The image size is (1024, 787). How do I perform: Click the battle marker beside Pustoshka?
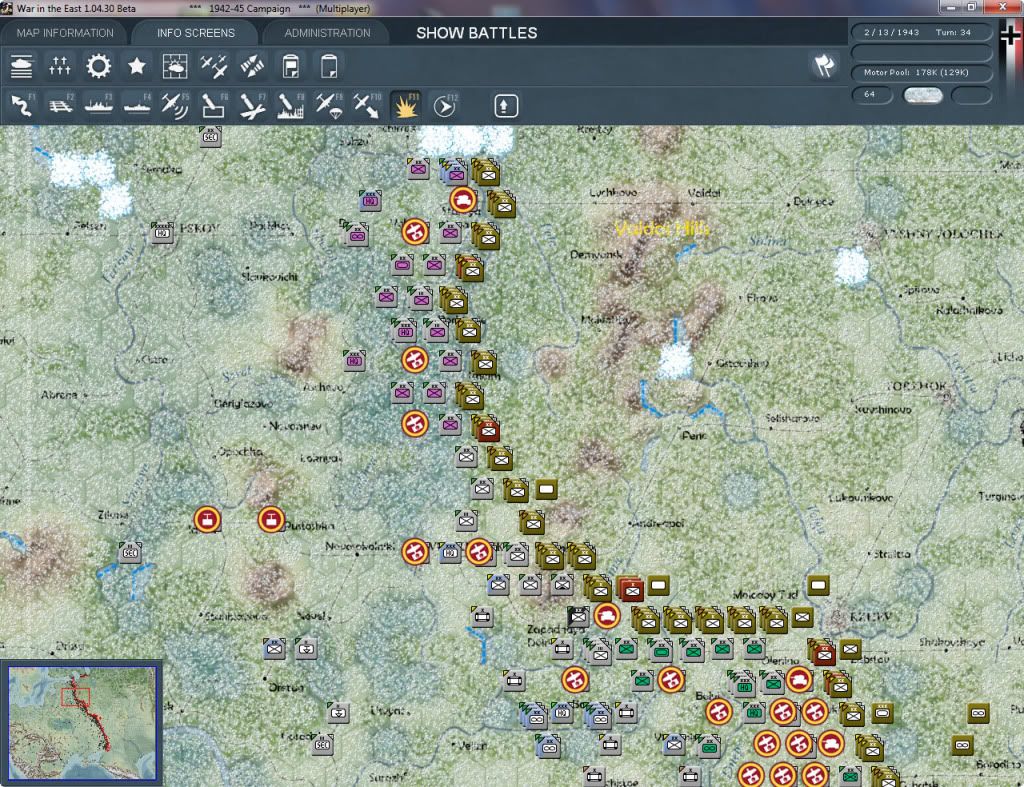270,520
